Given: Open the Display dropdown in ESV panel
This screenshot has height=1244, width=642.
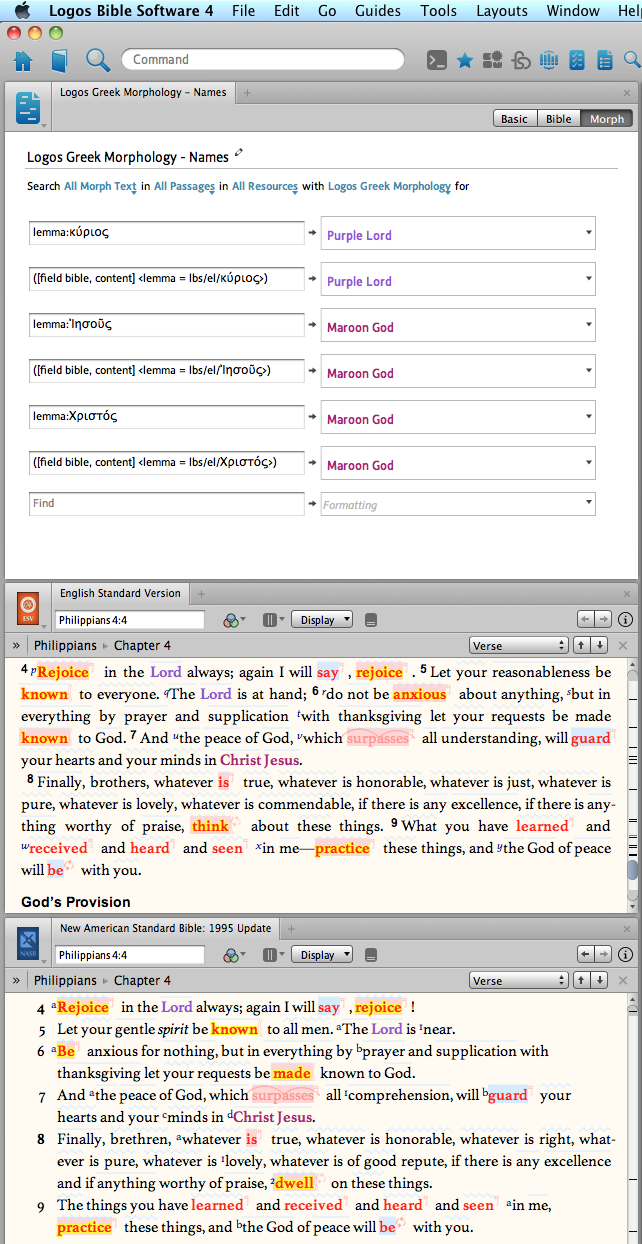Looking at the screenshot, I should [x=322, y=620].
